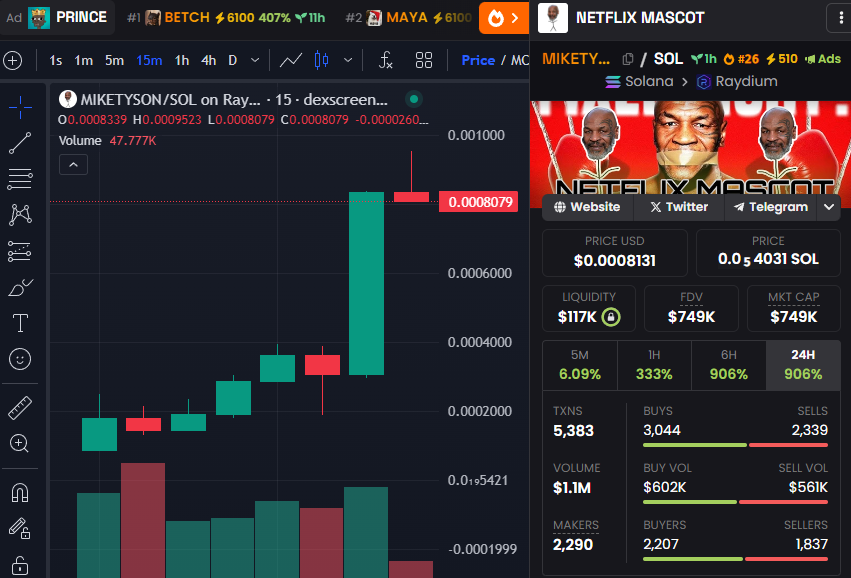Click the add symbol plus icon

tap(13, 60)
